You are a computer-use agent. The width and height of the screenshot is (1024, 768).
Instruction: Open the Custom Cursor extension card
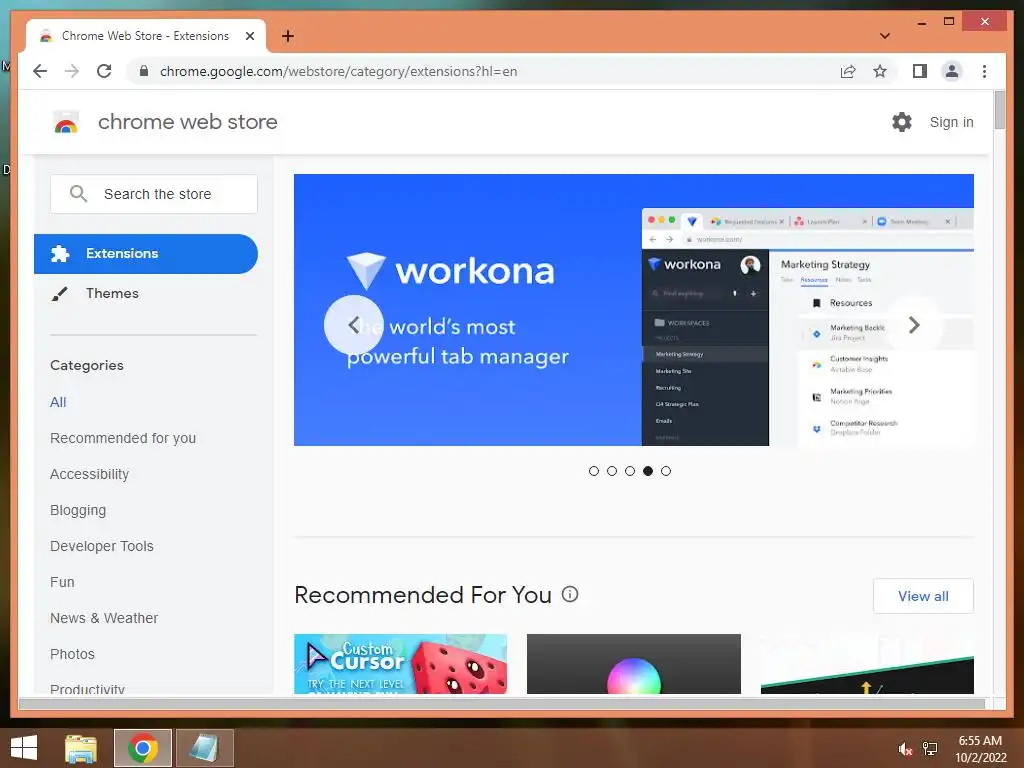pyautogui.click(x=400, y=664)
